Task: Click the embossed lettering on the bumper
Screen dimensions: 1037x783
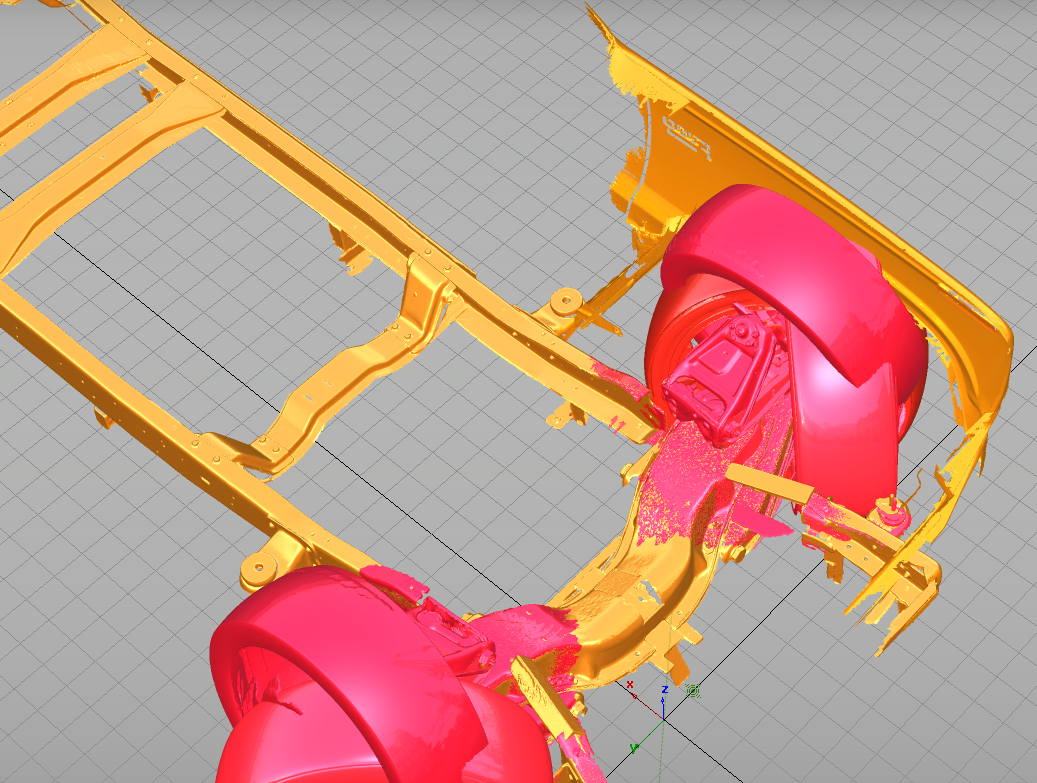Action: [x=686, y=136]
